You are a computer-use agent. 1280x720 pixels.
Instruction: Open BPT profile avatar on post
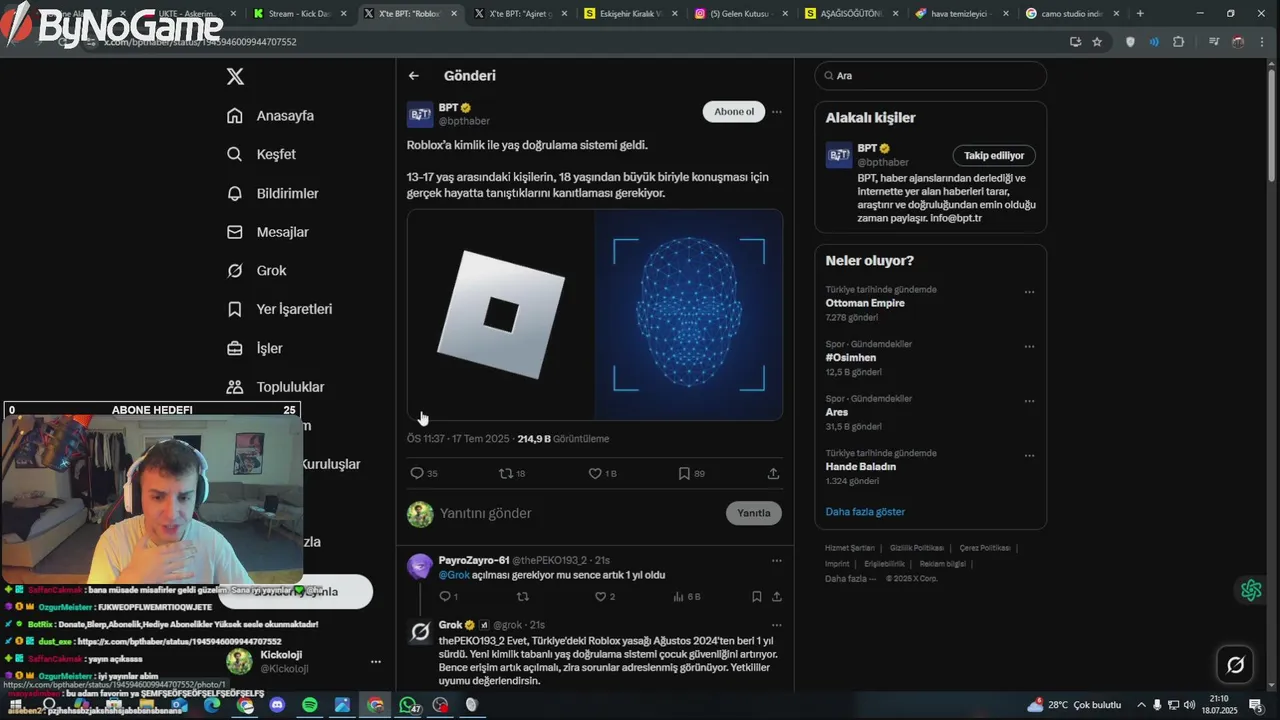pyautogui.click(x=420, y=114)
